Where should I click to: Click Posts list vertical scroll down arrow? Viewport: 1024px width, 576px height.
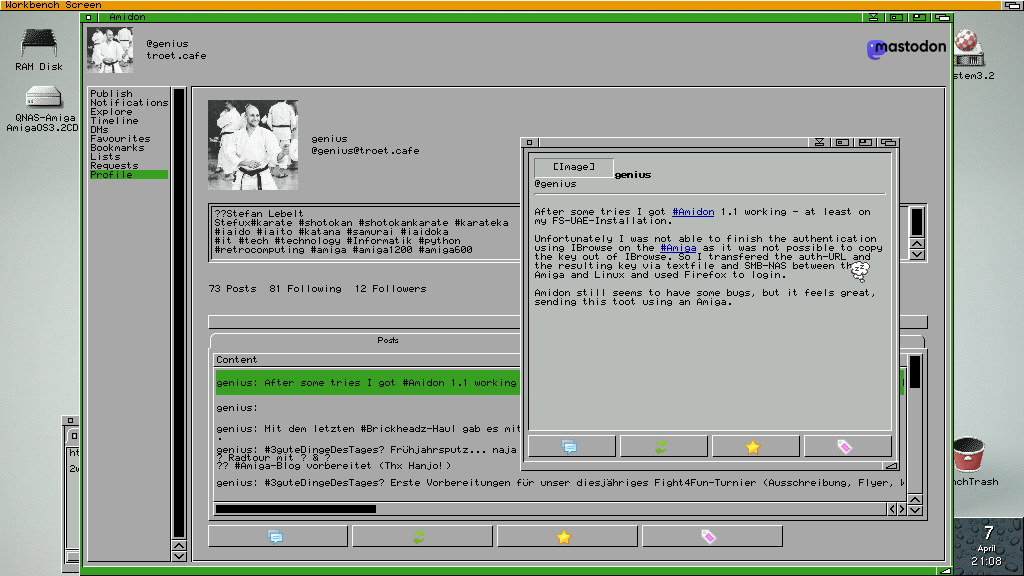pyautogui.click(x=915, y=510)
